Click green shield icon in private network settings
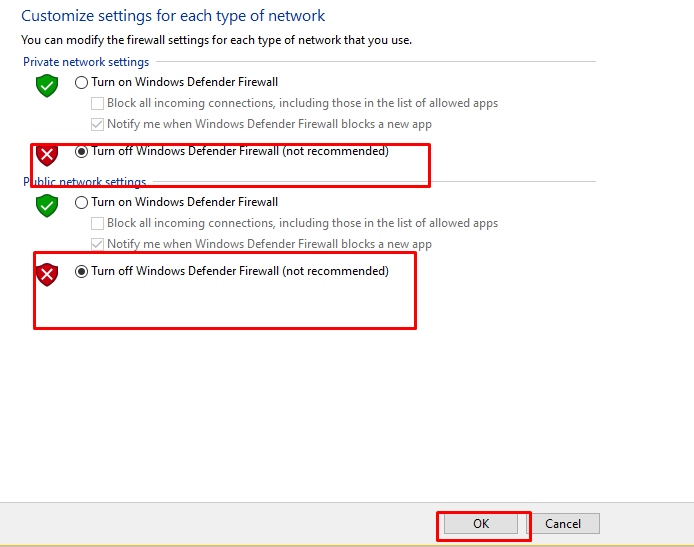This screenshot has height=547, width=694. (47, 85)
